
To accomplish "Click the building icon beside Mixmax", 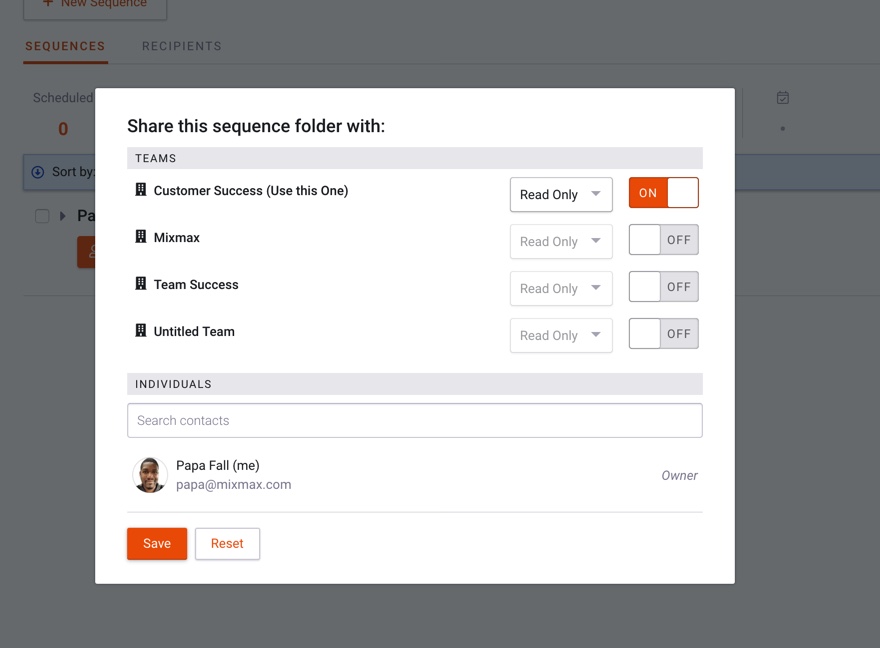I will [x=141, y=237].
